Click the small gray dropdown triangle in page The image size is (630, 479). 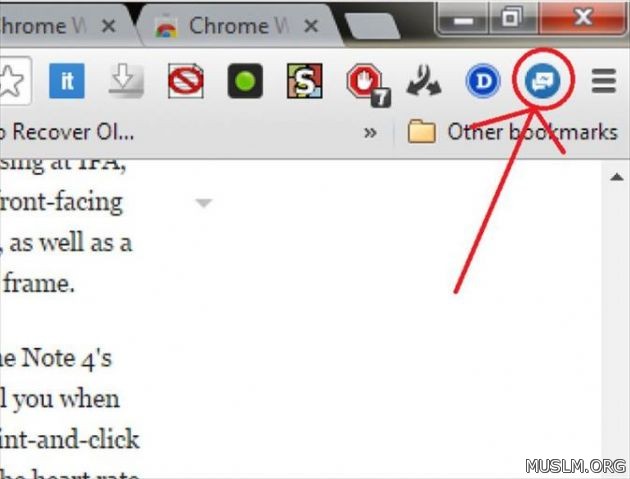tap(204, 203)
